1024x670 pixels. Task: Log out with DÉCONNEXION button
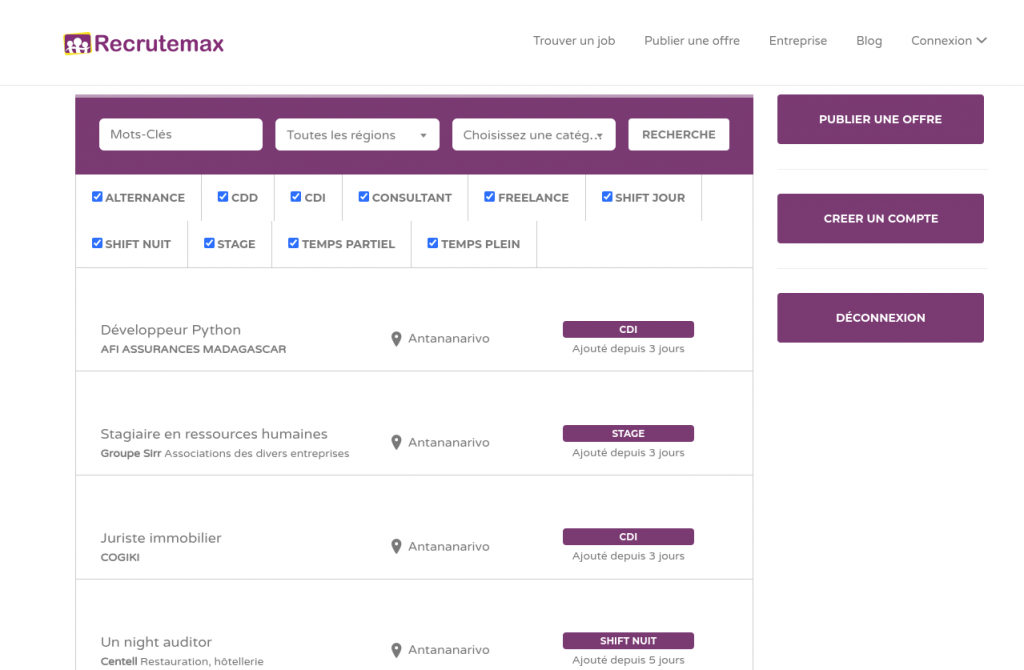click(880, 318)
